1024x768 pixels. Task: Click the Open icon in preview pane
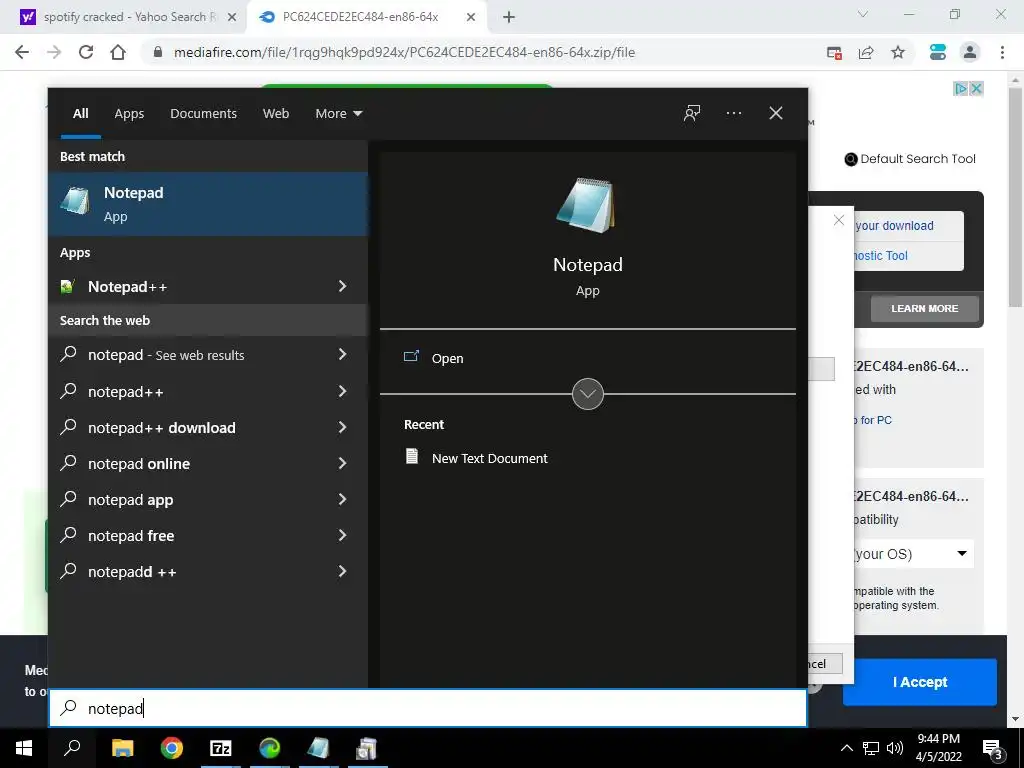pyautogui.click(x=411, y=357)
